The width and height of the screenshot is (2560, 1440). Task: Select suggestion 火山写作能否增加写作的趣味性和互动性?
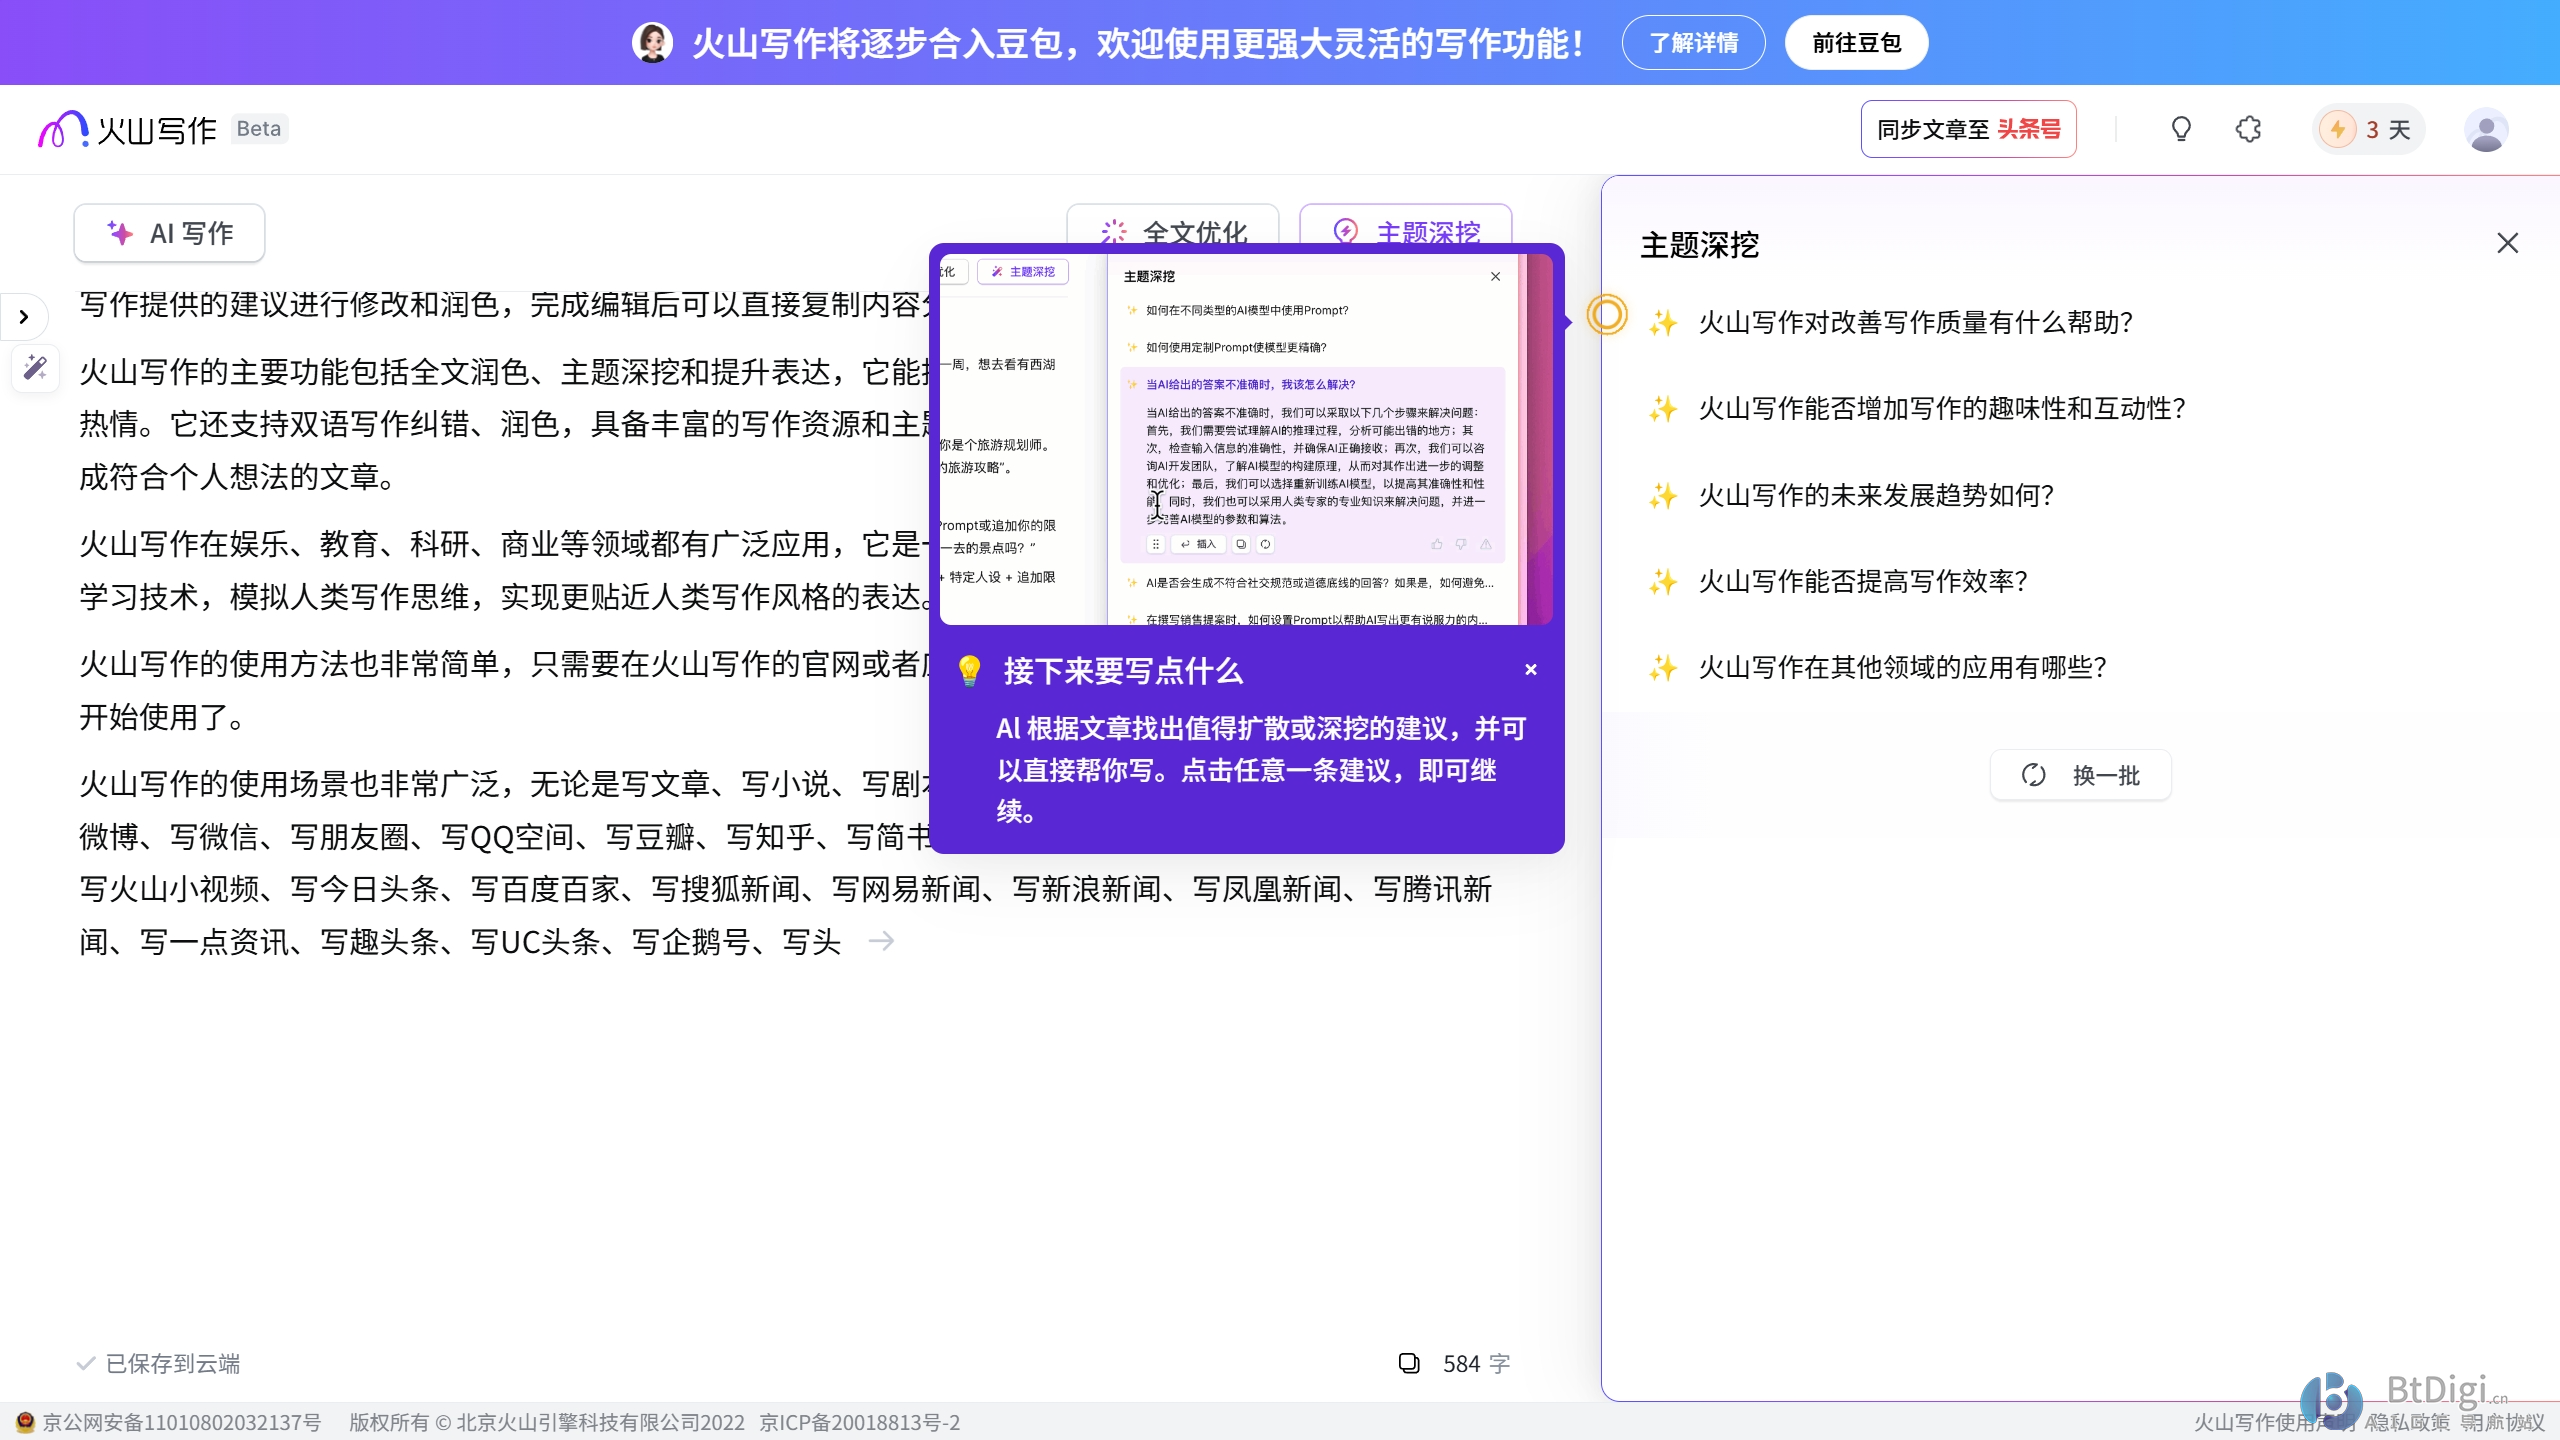coord(1941,408)
